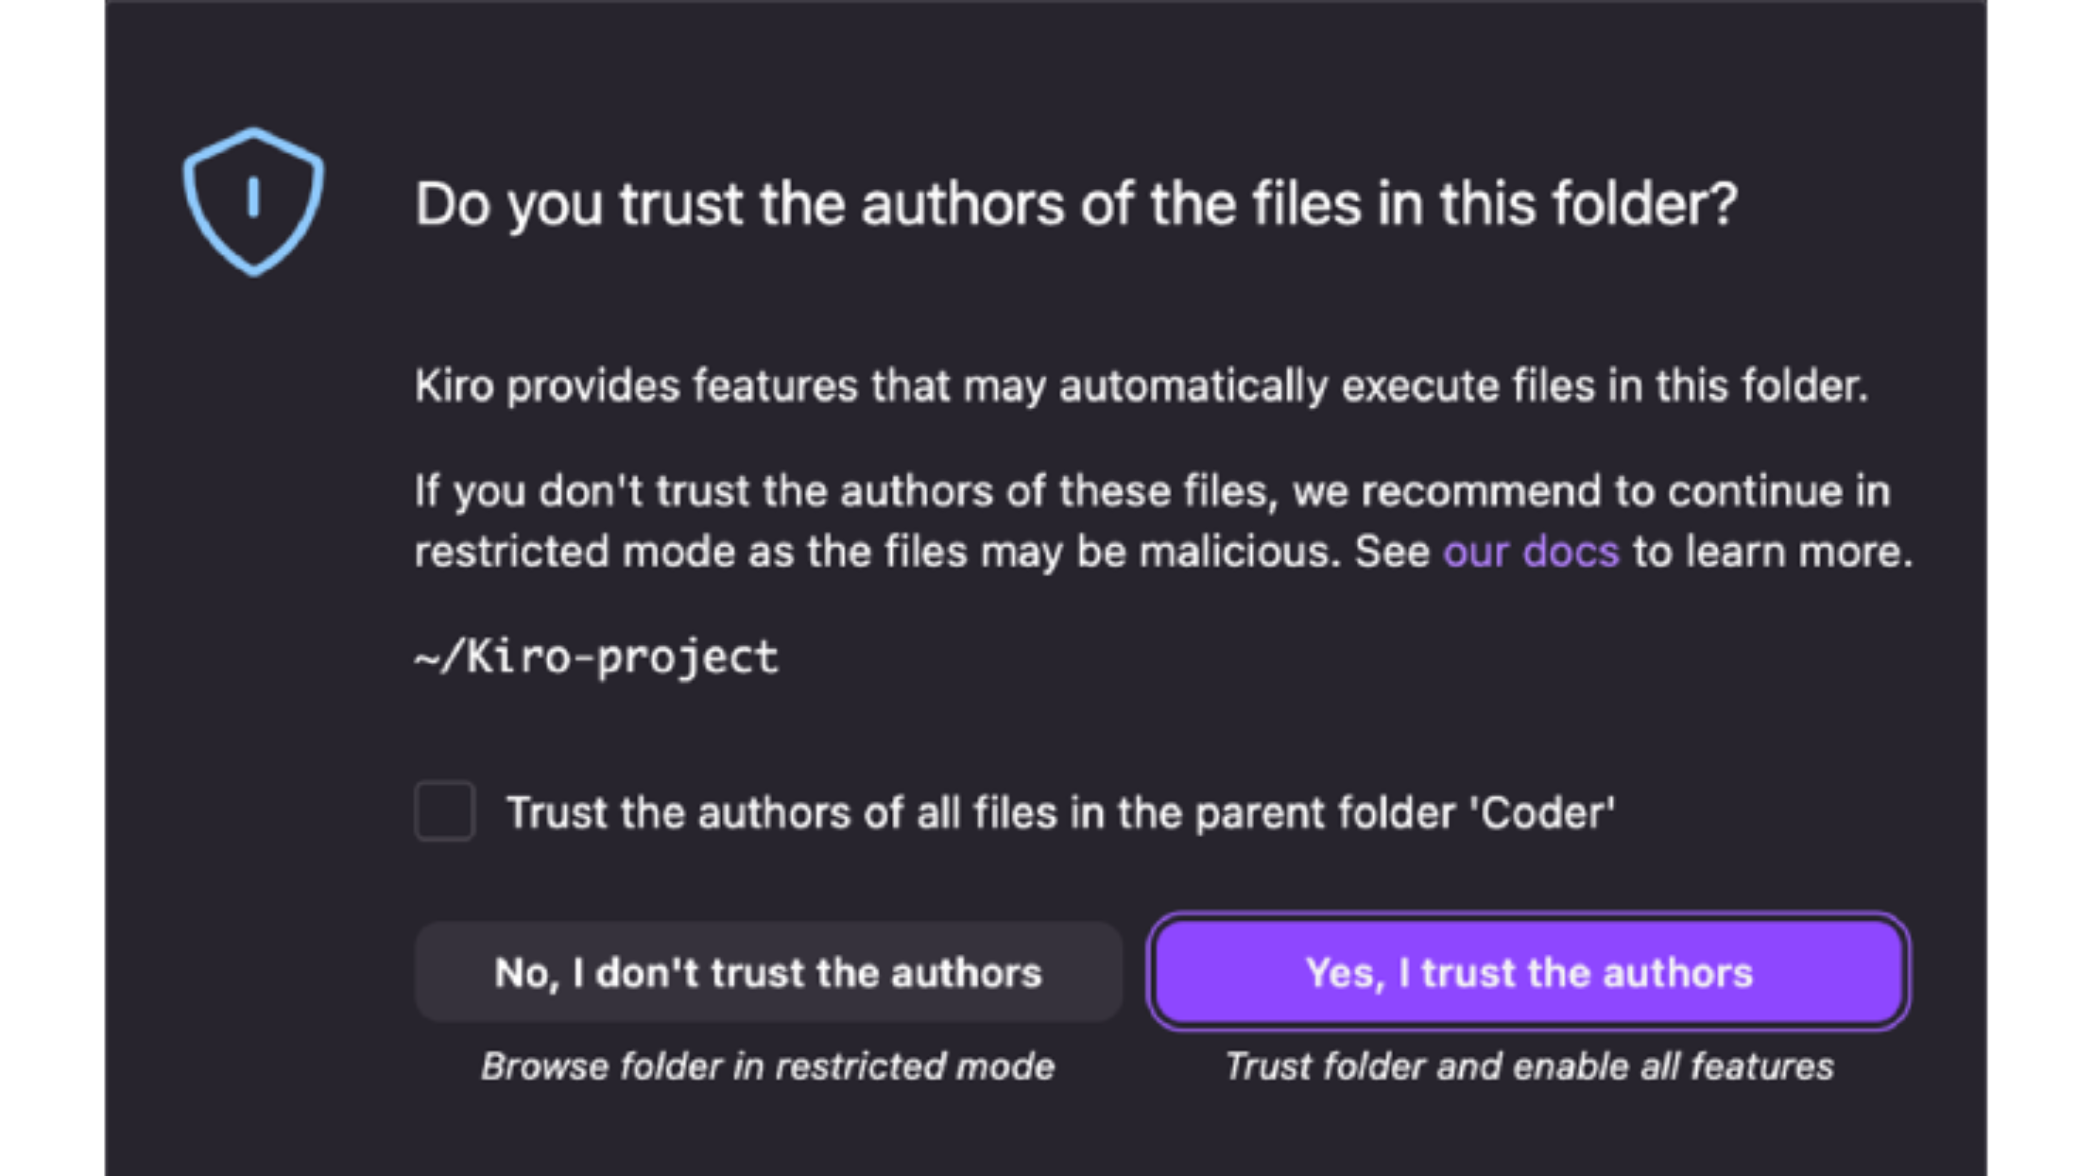
Task: Click the "Do you trust the authors" heading
Action: [x=1076, y=205]
